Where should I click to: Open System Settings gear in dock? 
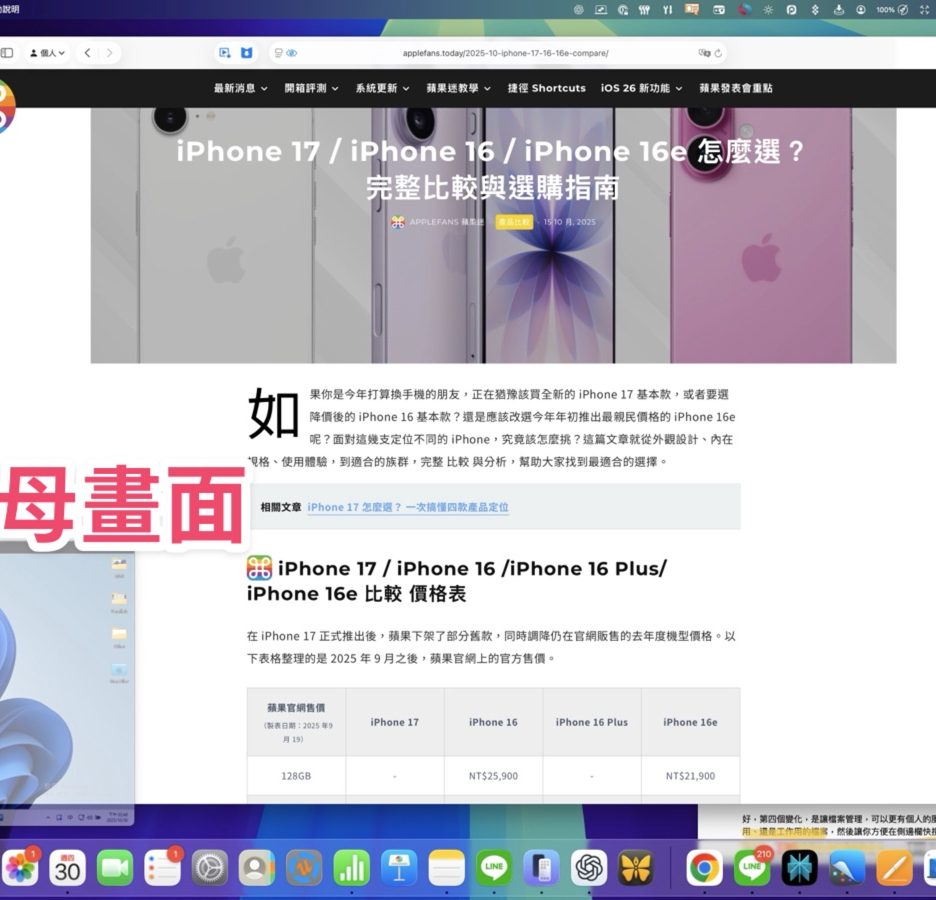[210, 867]
